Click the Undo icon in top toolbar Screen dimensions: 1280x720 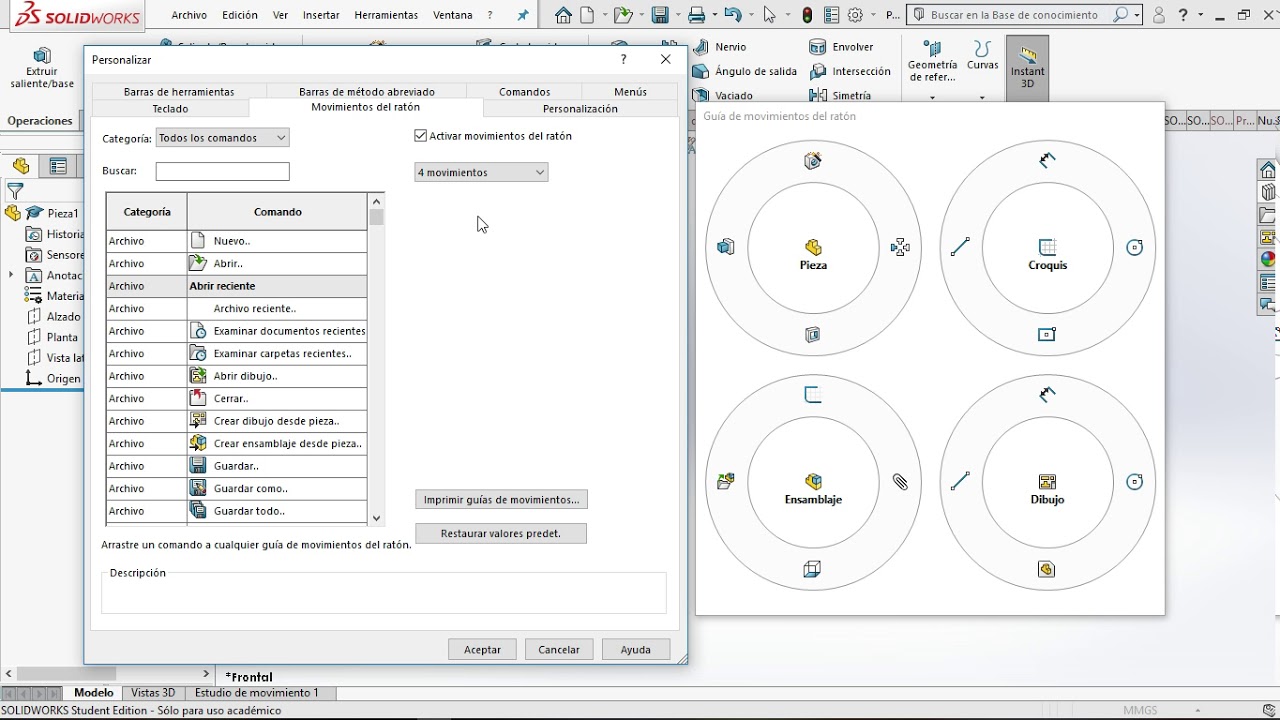[733, 15]
